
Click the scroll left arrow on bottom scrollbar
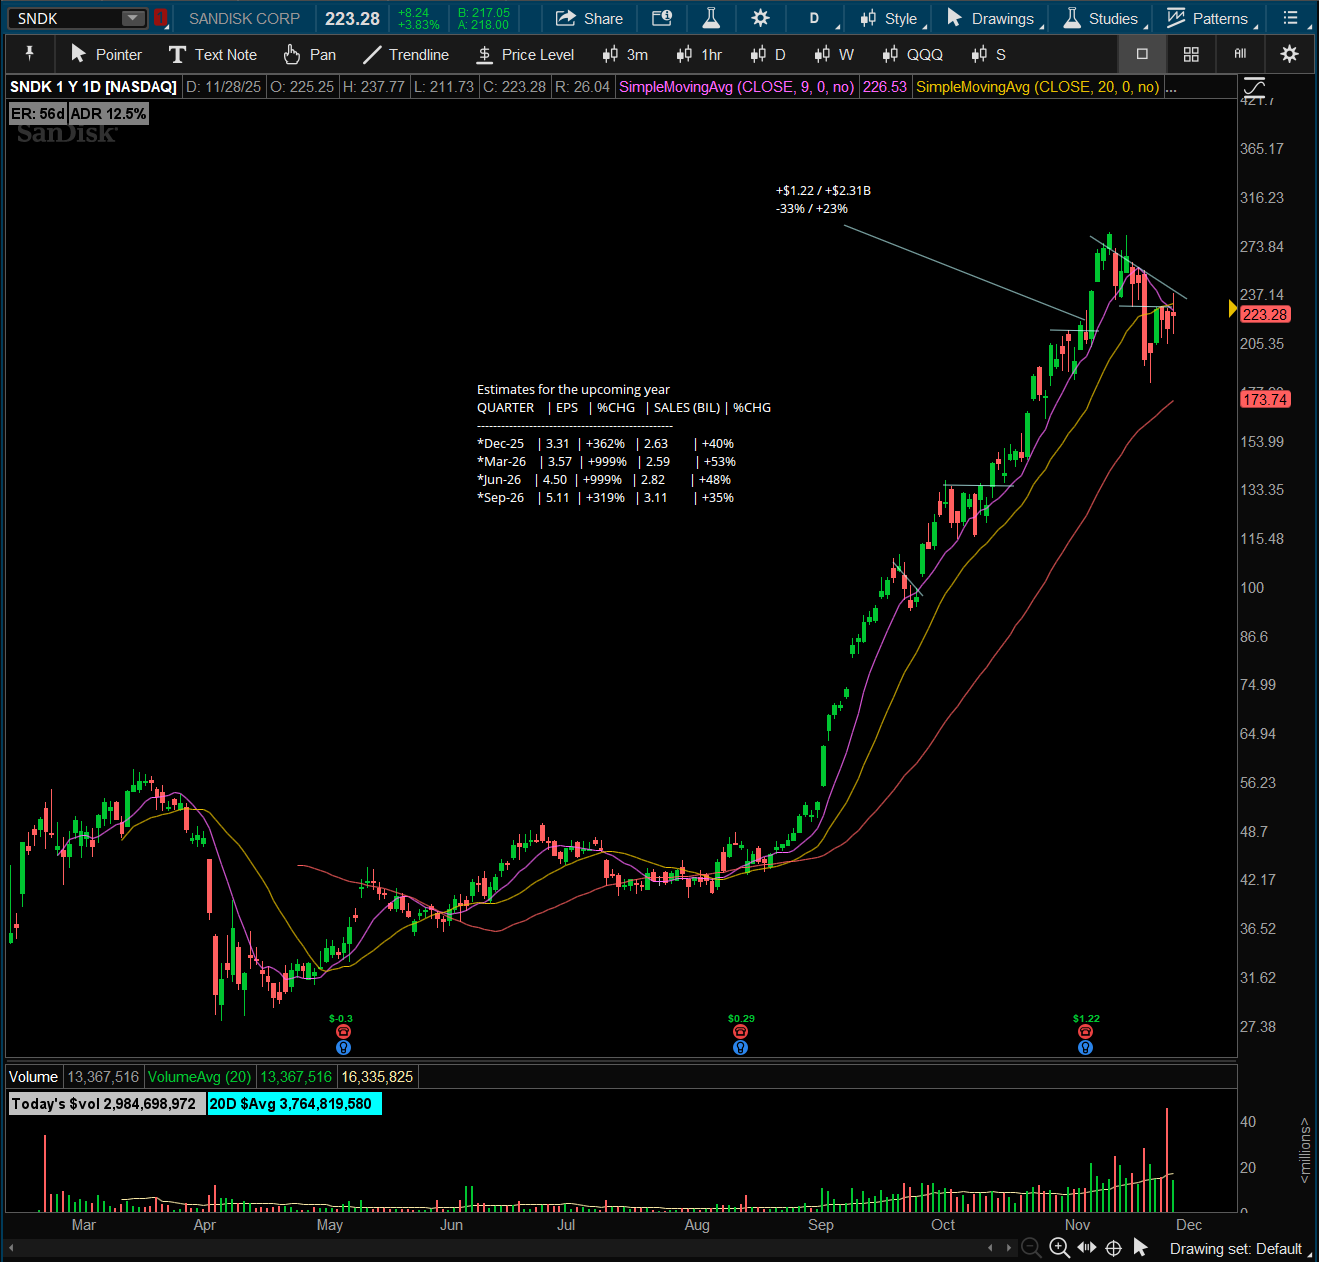click(12, 1248)
